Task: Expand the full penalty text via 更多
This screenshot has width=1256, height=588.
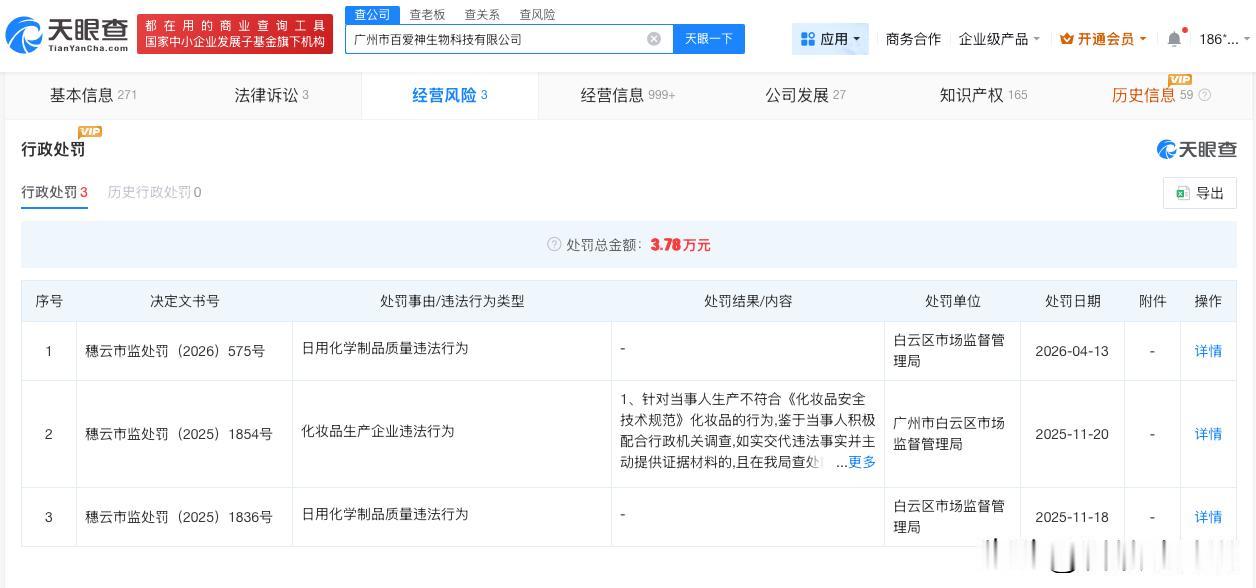Action: click(x=862, y=462)
